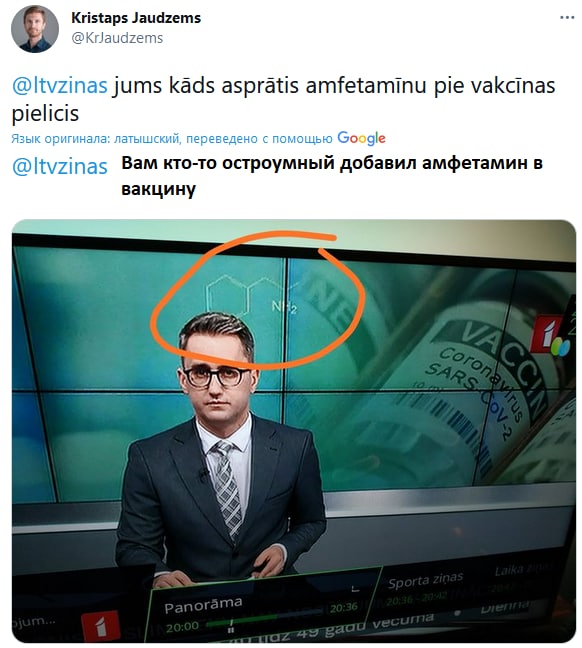
Task: Click the NH2 chemical structure graphic
Action: pos(251,294)
